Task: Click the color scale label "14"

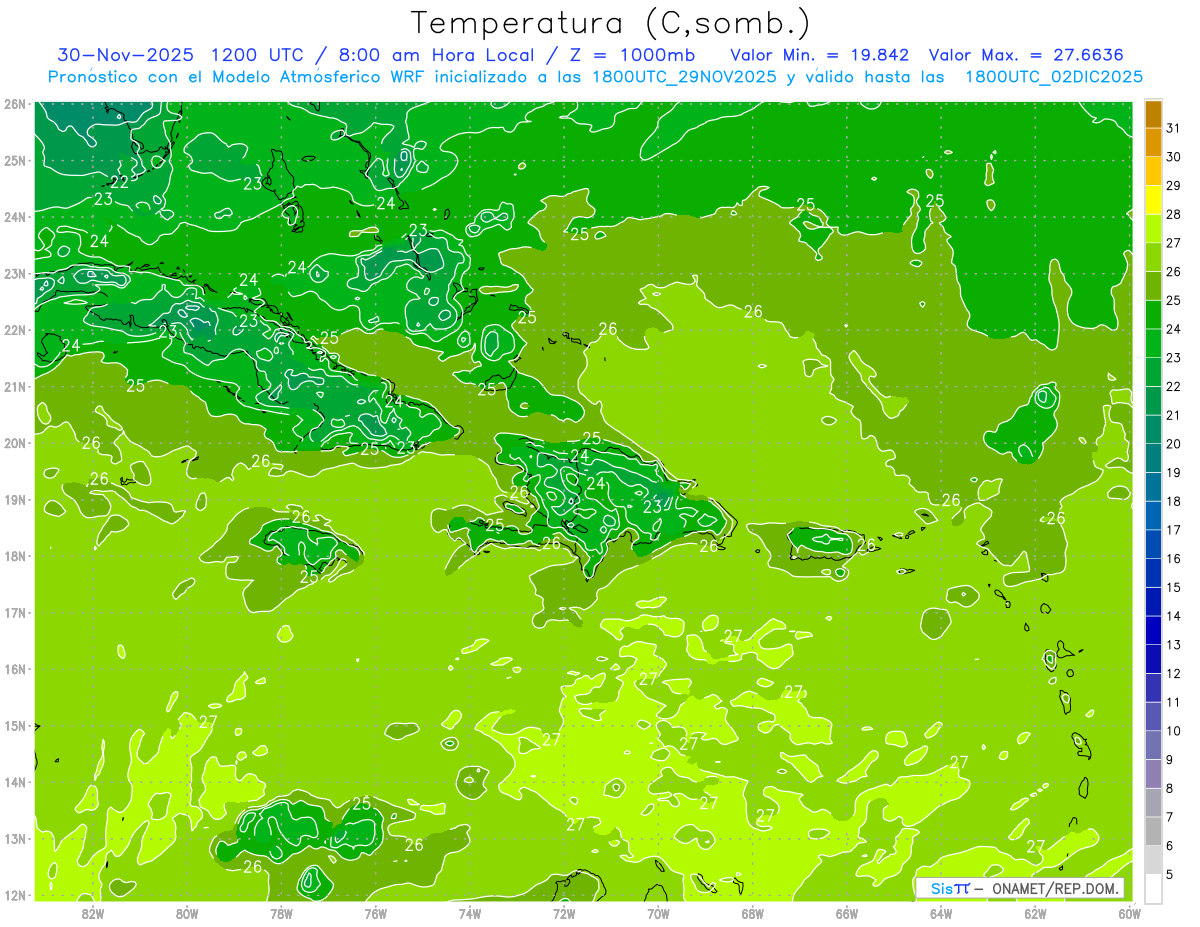Action: pos(1174,616)
